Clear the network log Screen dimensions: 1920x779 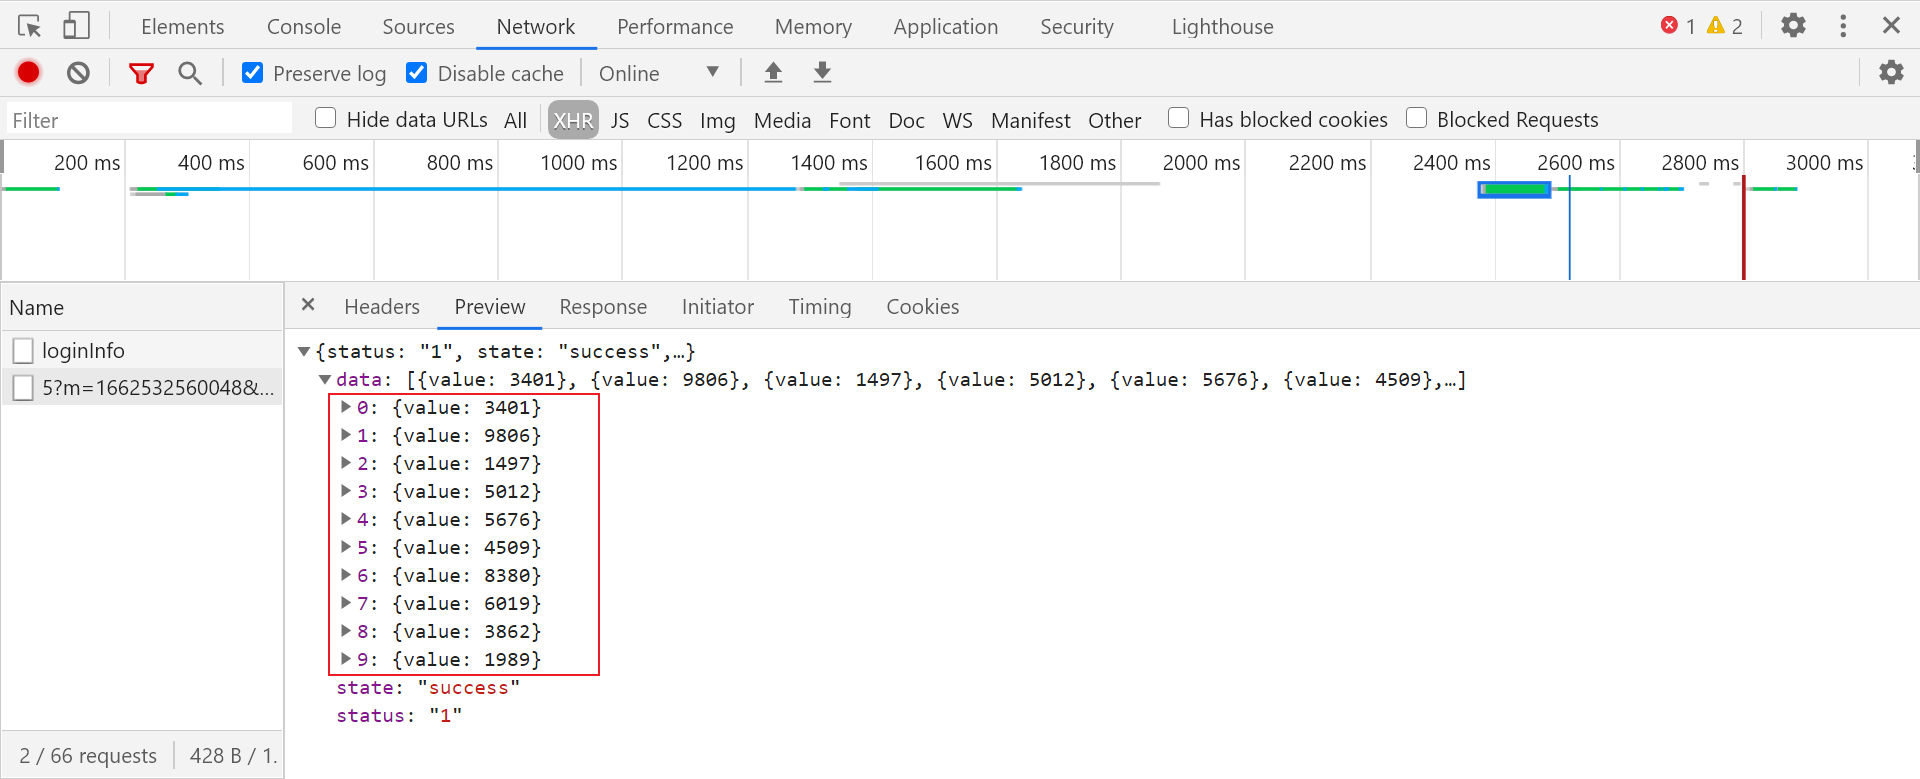click(78, 72)
